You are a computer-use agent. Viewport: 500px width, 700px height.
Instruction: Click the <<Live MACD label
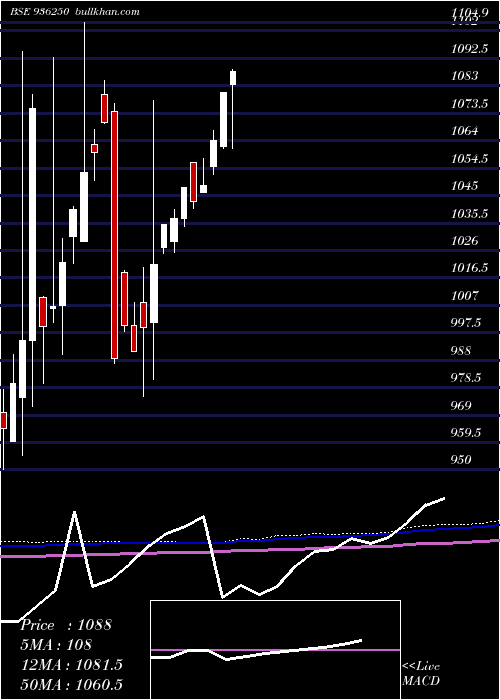421,674
